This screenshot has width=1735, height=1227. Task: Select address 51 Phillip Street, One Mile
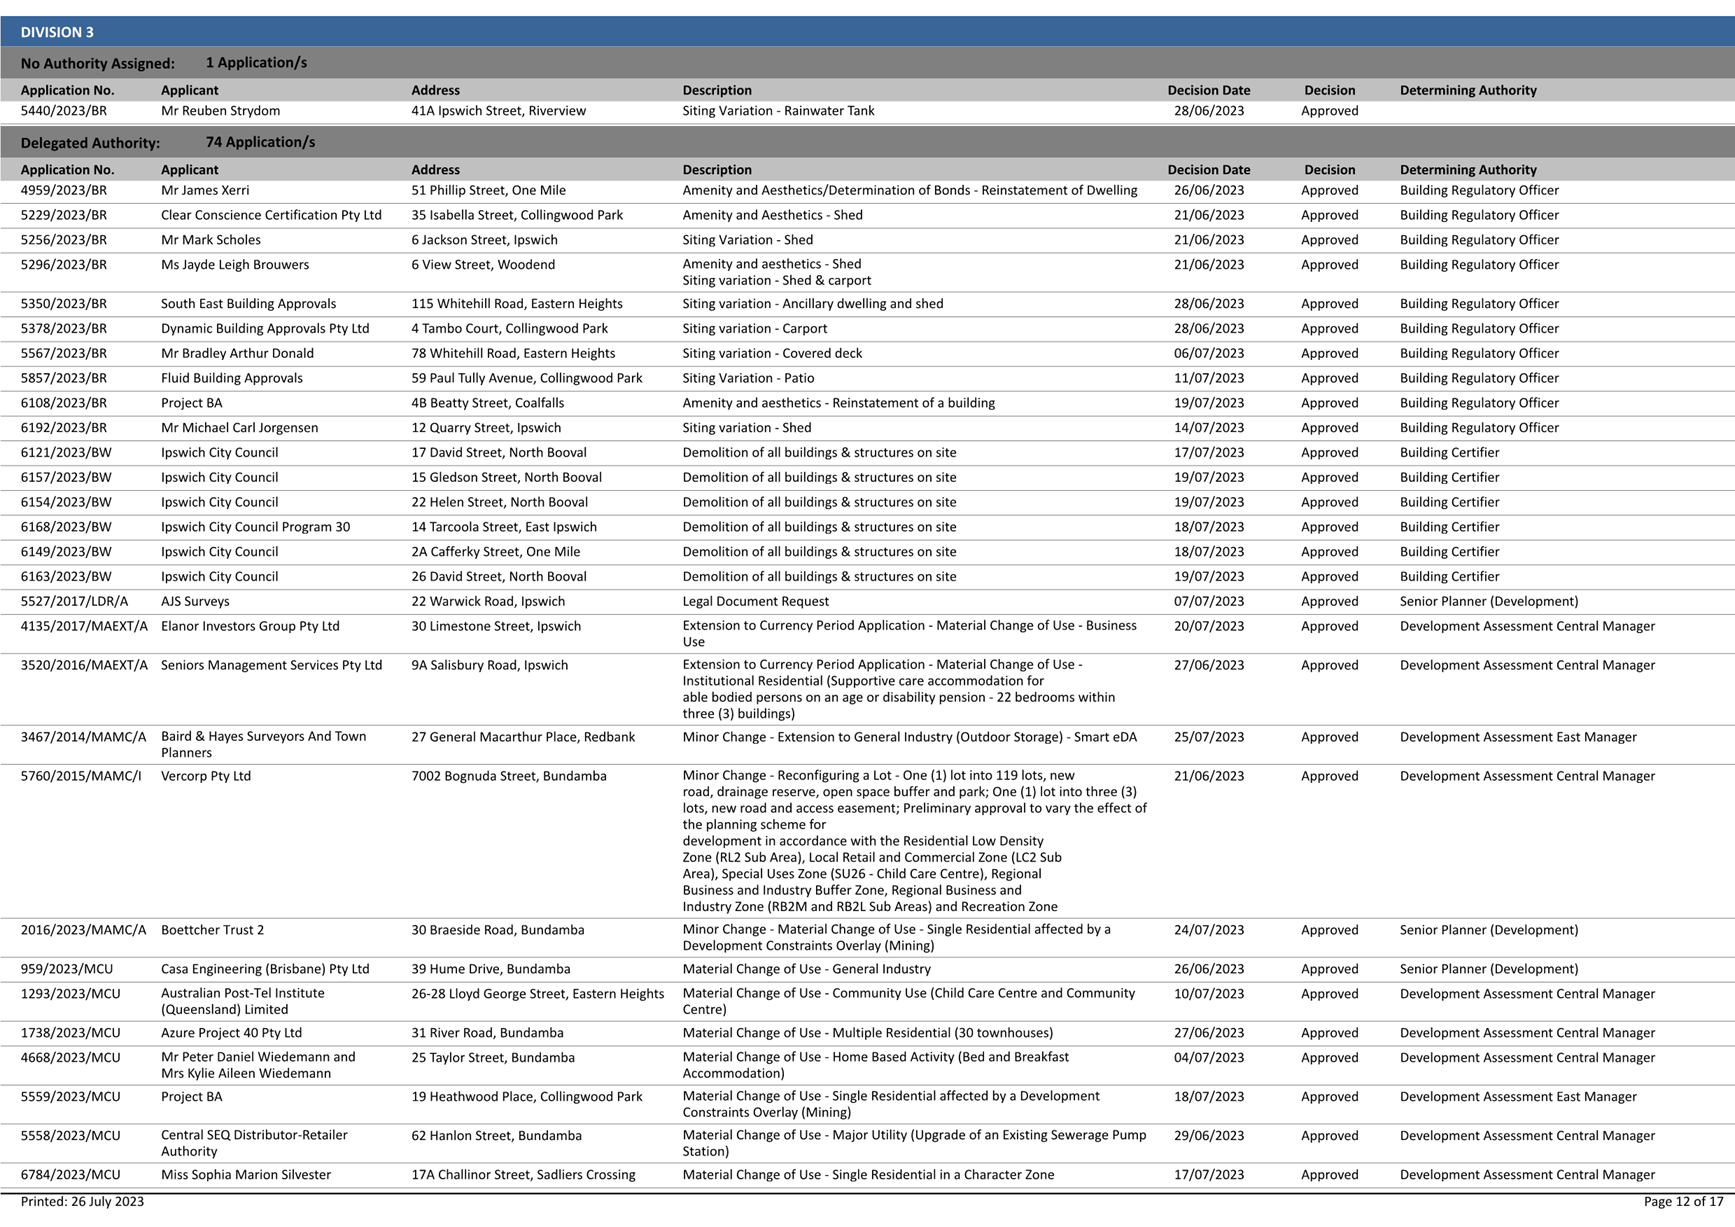[x=488, y=190]
